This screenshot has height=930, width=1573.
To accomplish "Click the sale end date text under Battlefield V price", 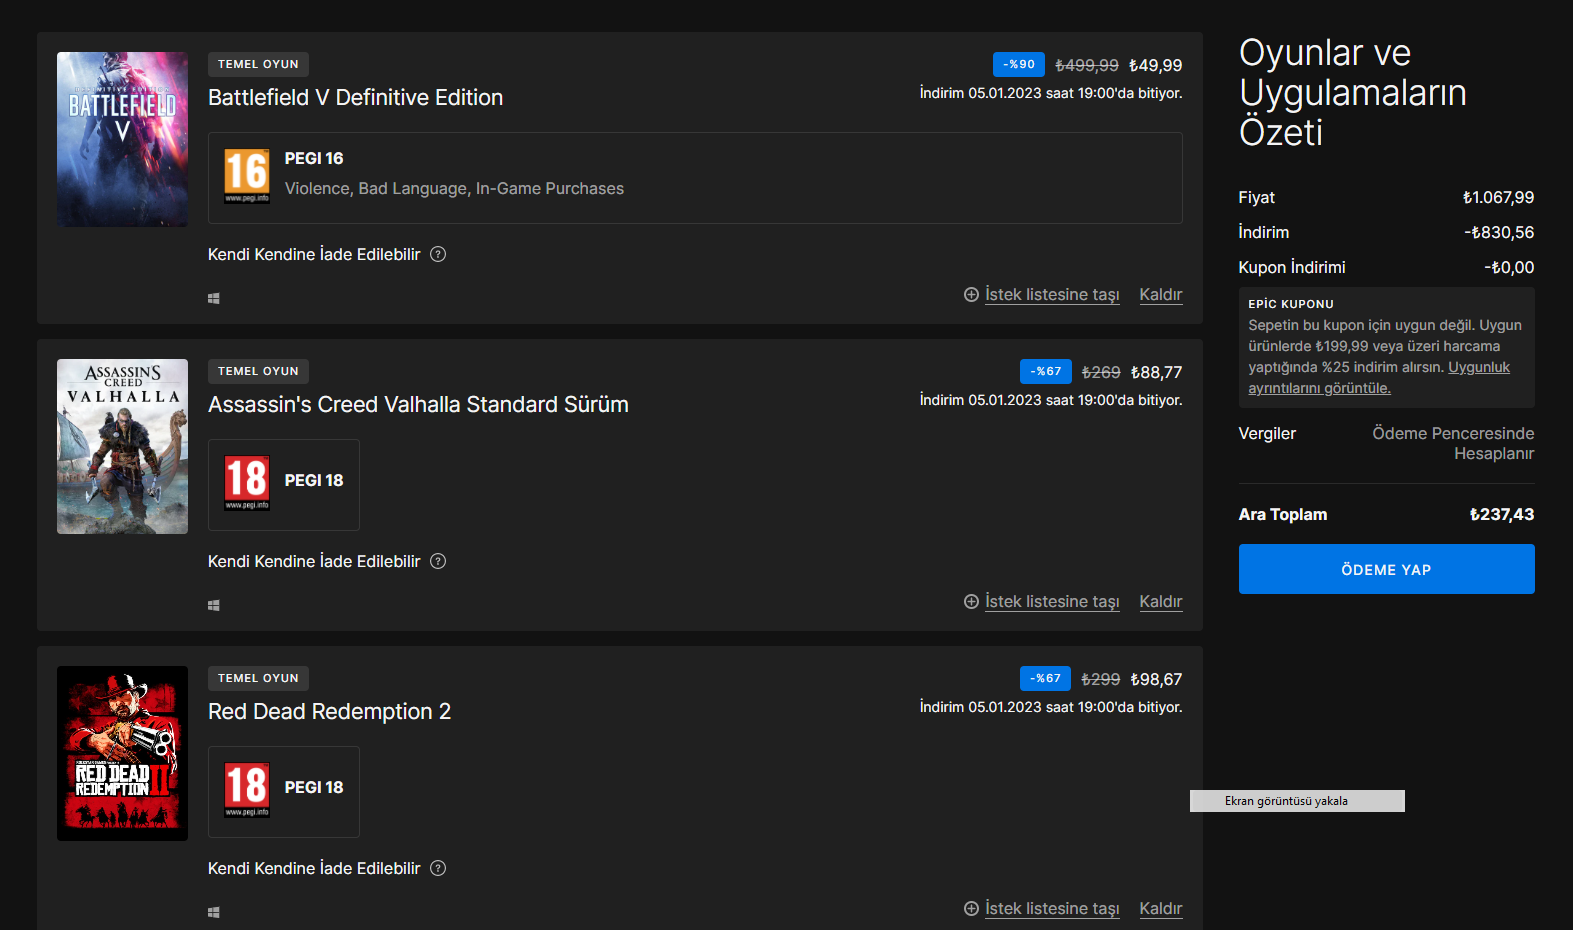I will click(x=1051, y=93).
